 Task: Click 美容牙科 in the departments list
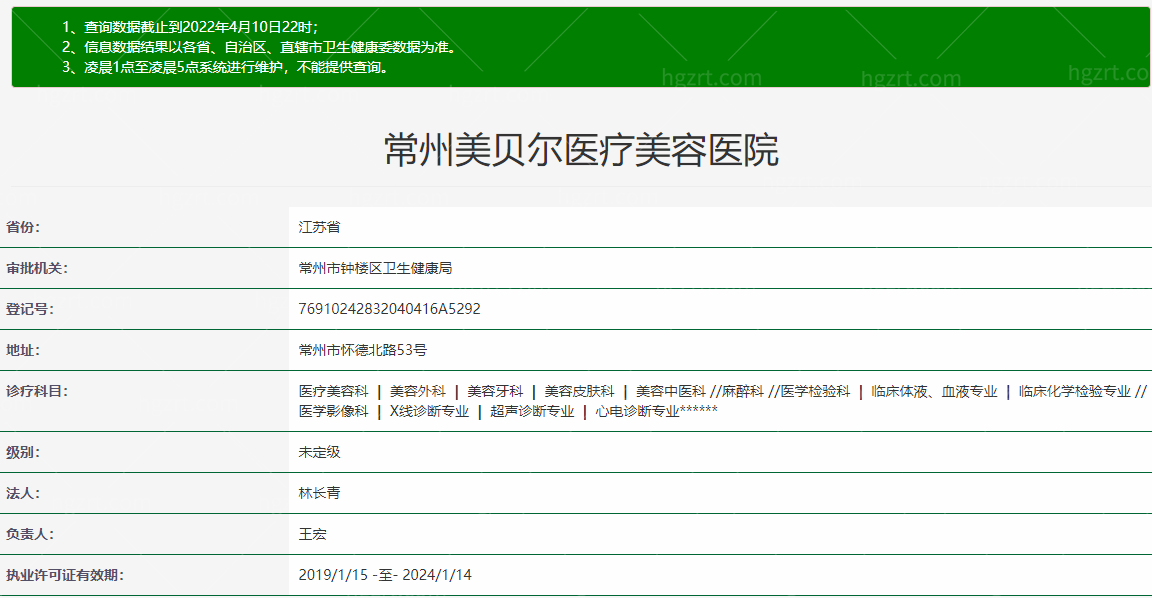click(495, 392)
